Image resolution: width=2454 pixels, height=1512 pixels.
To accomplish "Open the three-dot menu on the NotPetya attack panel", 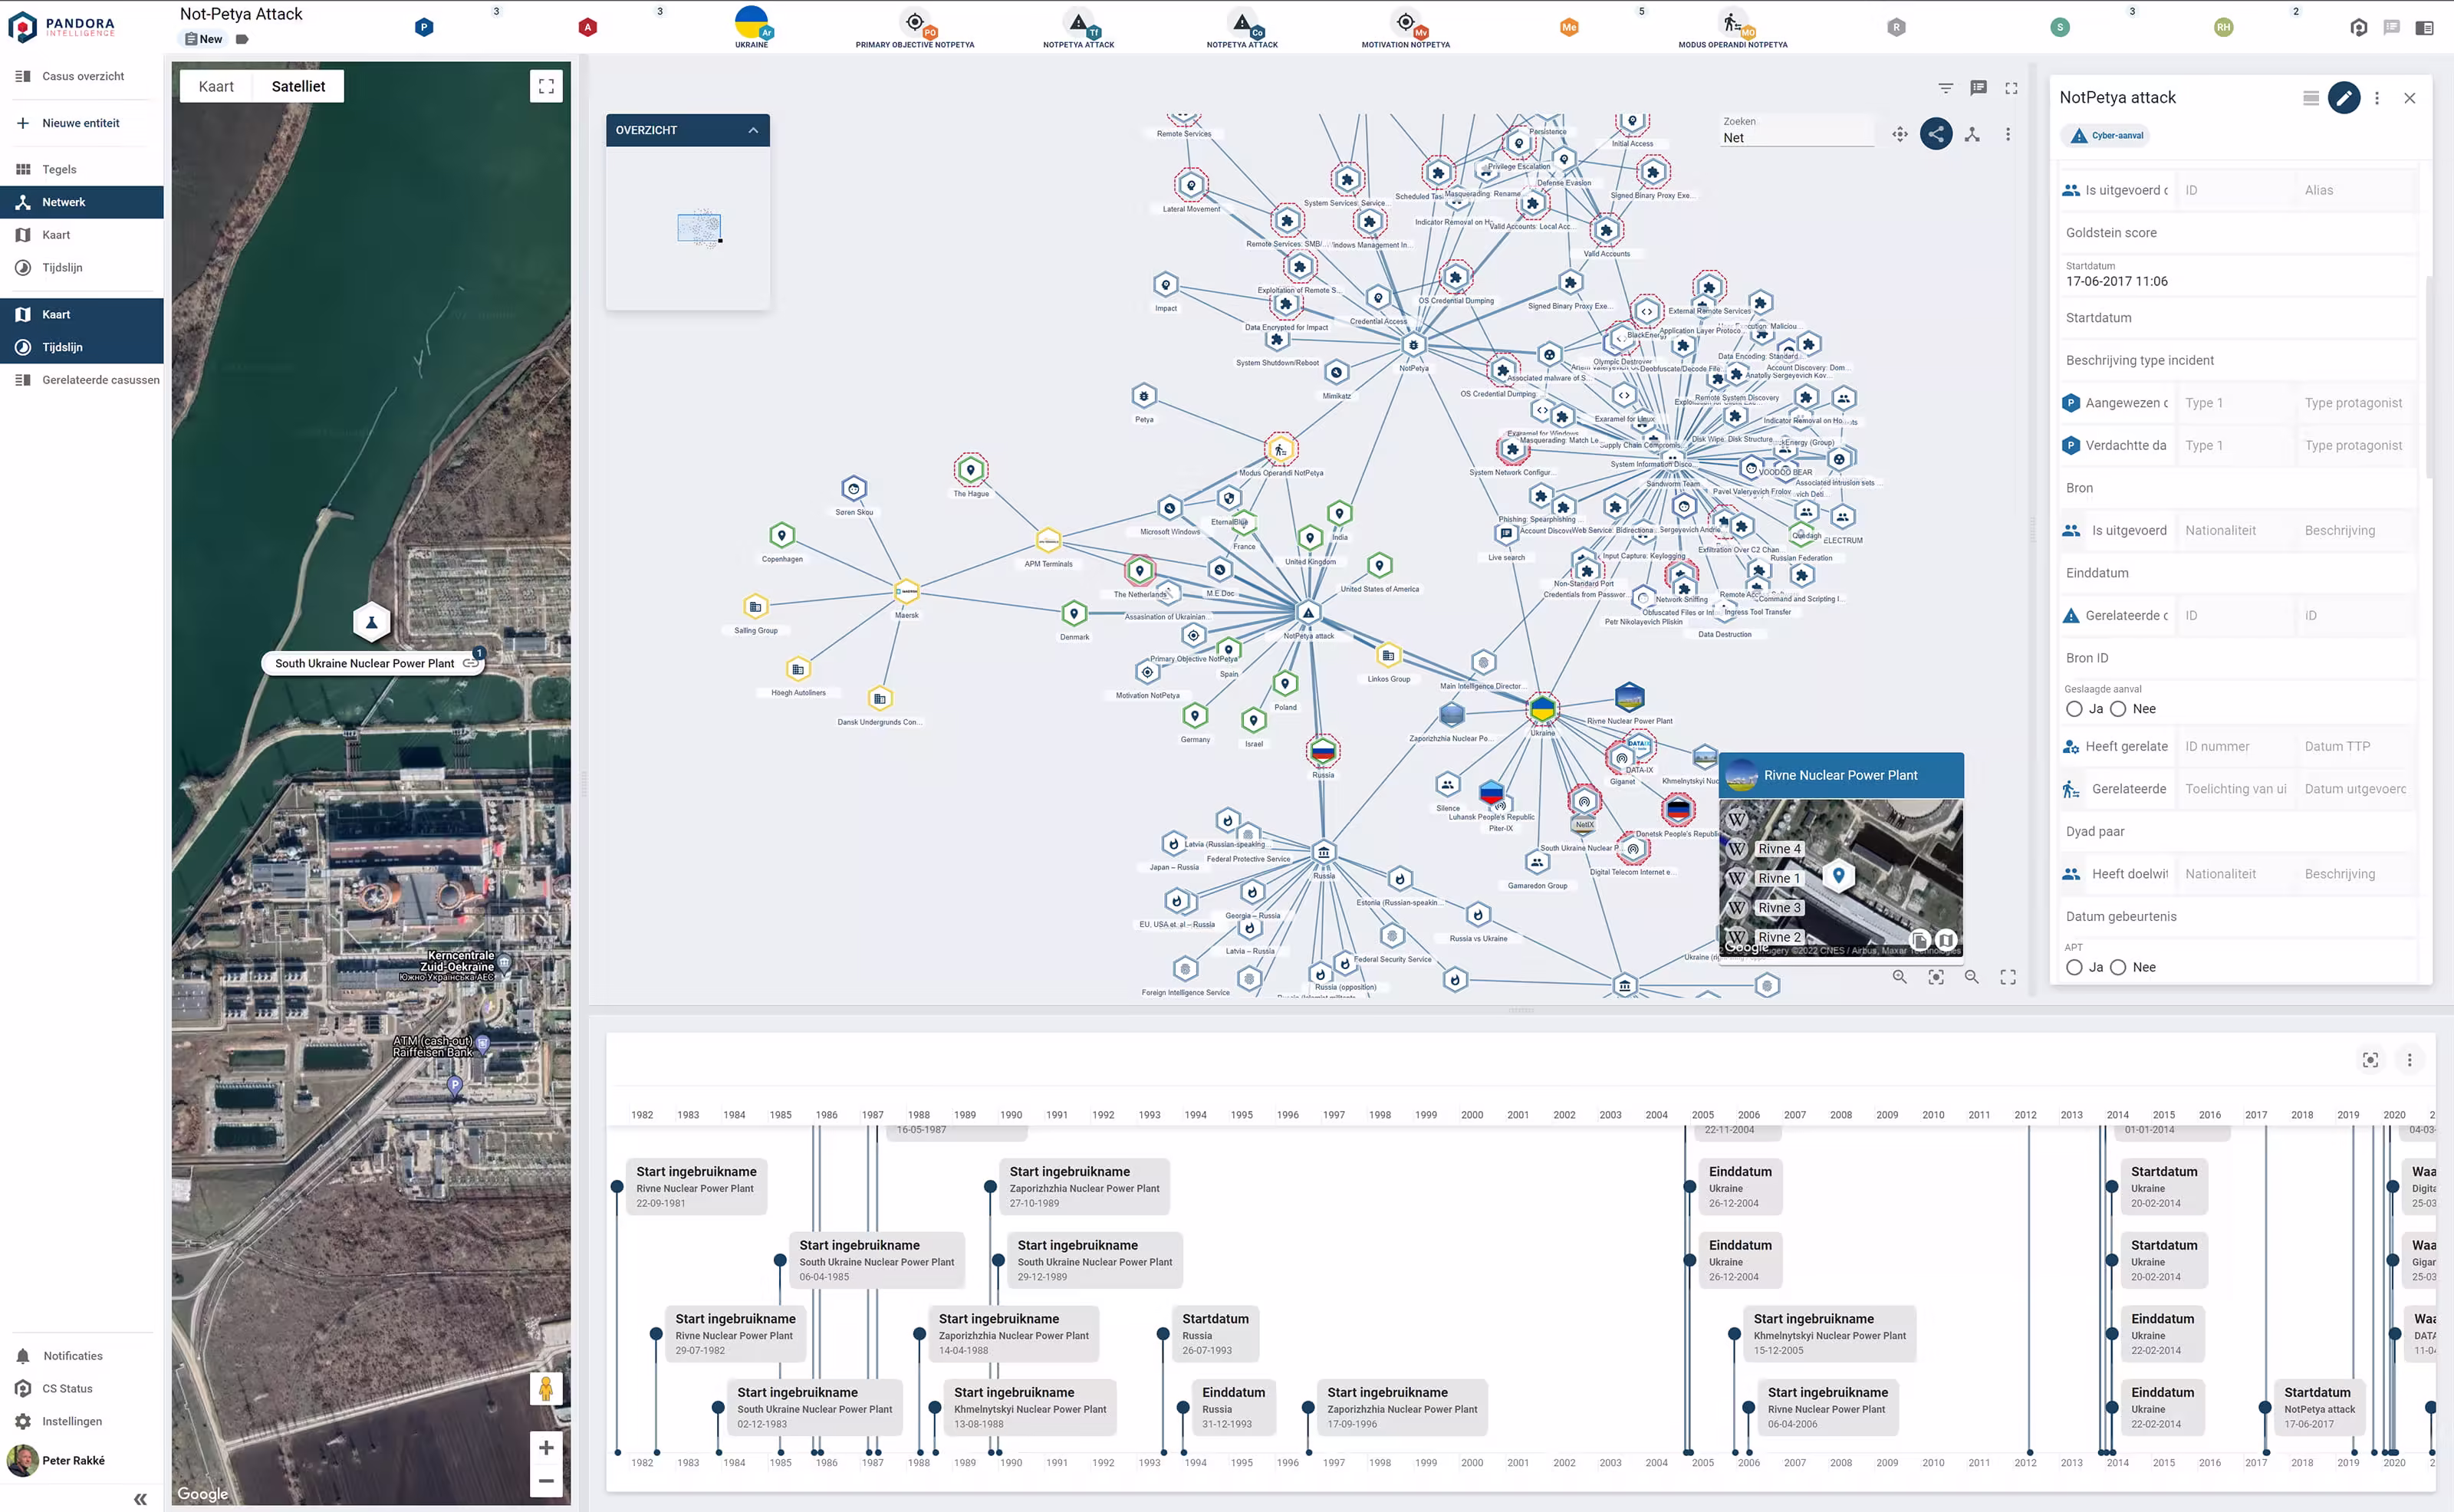I will (x=2378, y=98).
